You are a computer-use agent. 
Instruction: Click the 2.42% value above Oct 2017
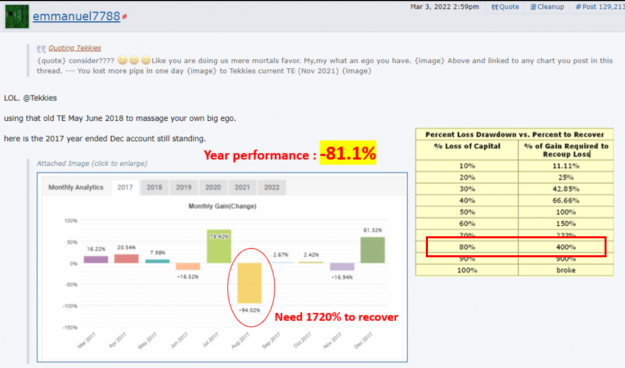(x=311, y=255)
